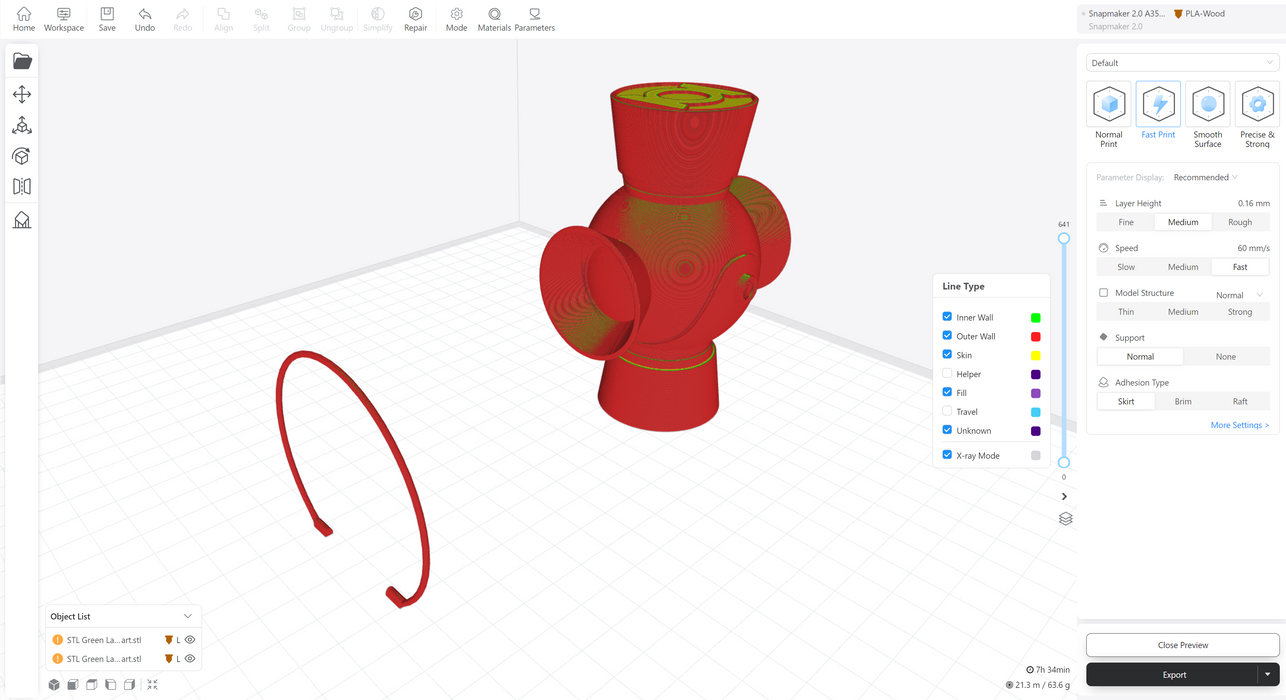Click the top layer slider handle
This screenshot has height=700, width=1286.
1064,238
